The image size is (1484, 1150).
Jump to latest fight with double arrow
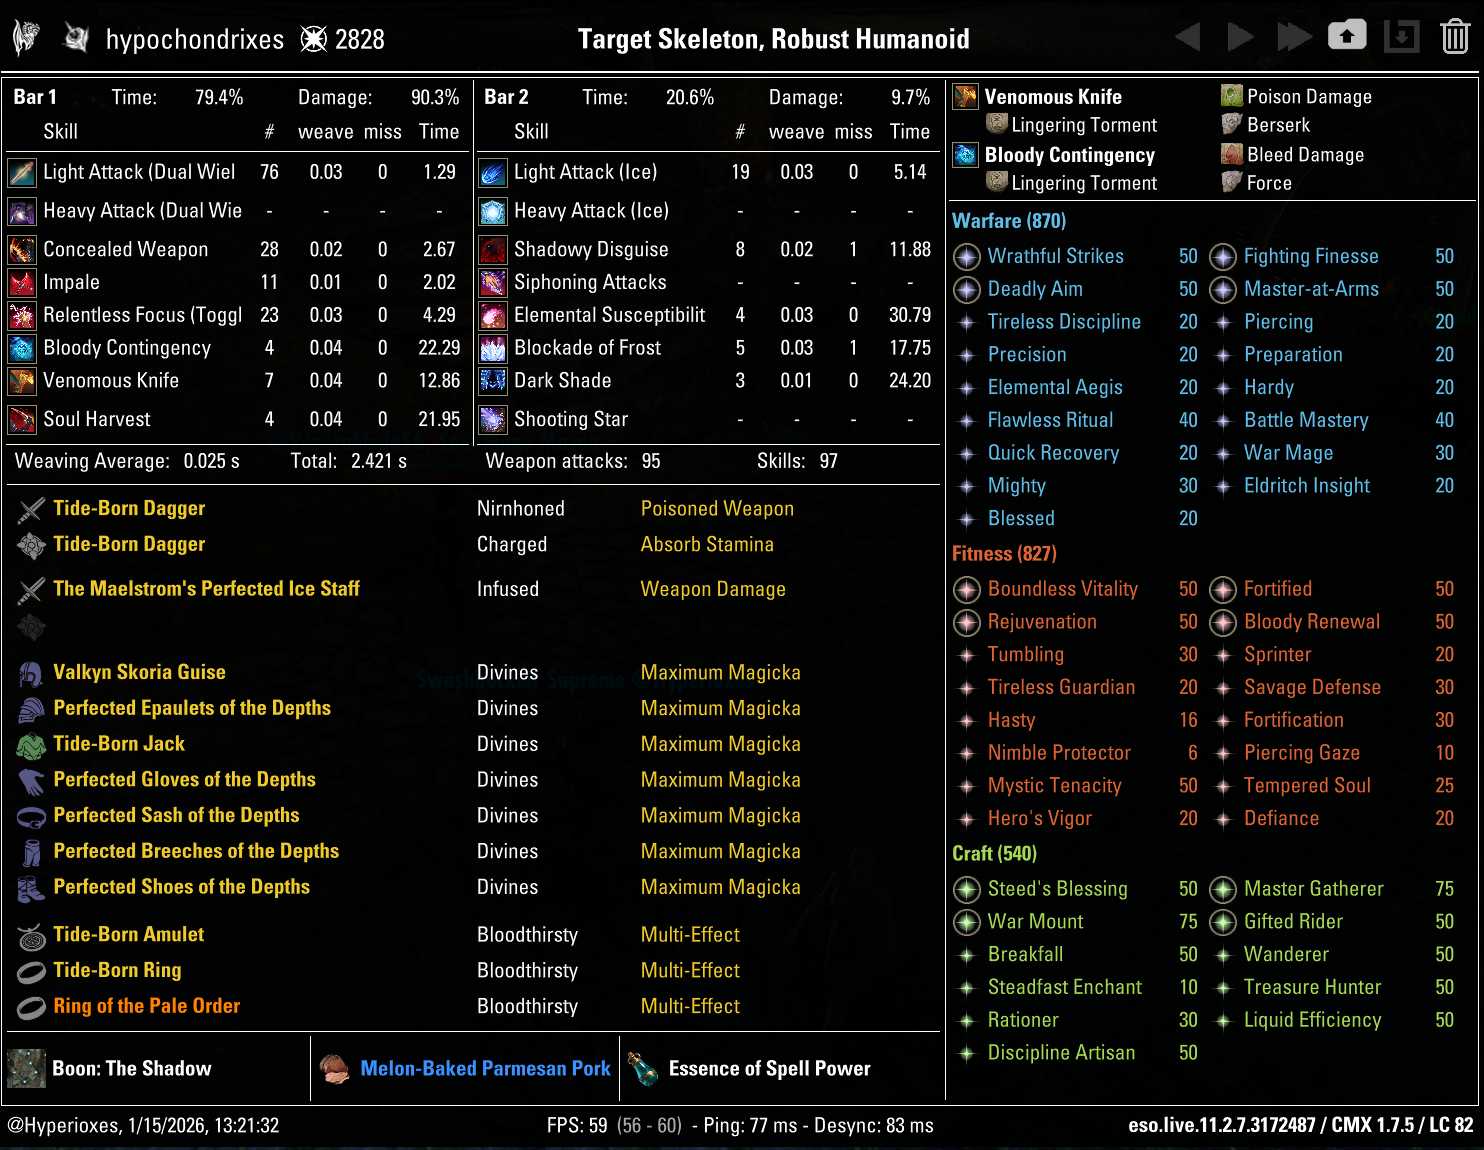pos(1294,38)
